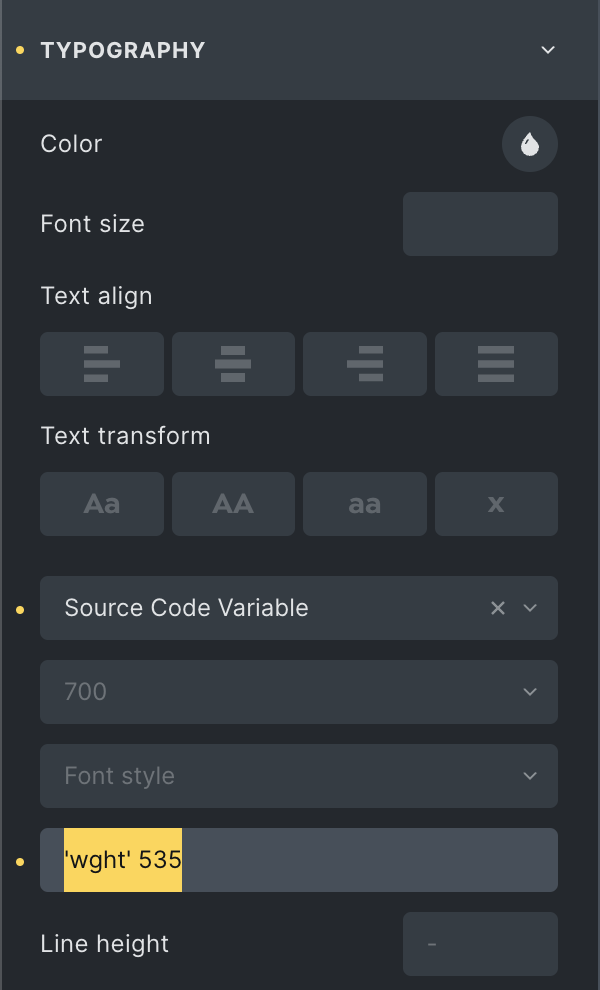
Task: Clear the Source Code Variable font selection
Action: click(497, 608)
